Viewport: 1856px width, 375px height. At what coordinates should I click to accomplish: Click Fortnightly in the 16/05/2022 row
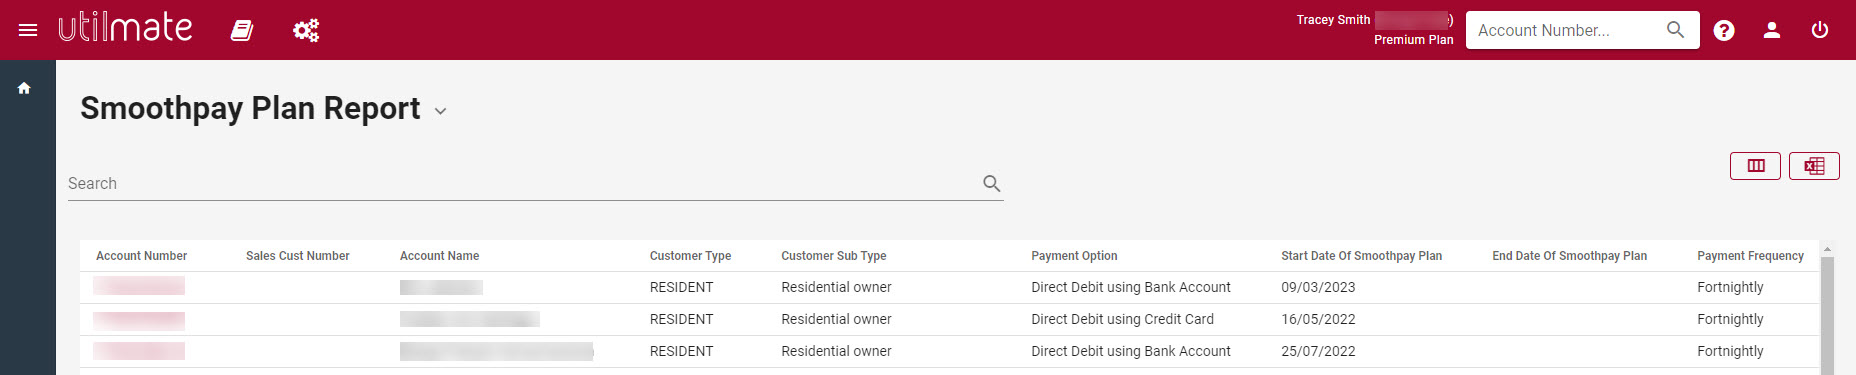(1730, 319)
